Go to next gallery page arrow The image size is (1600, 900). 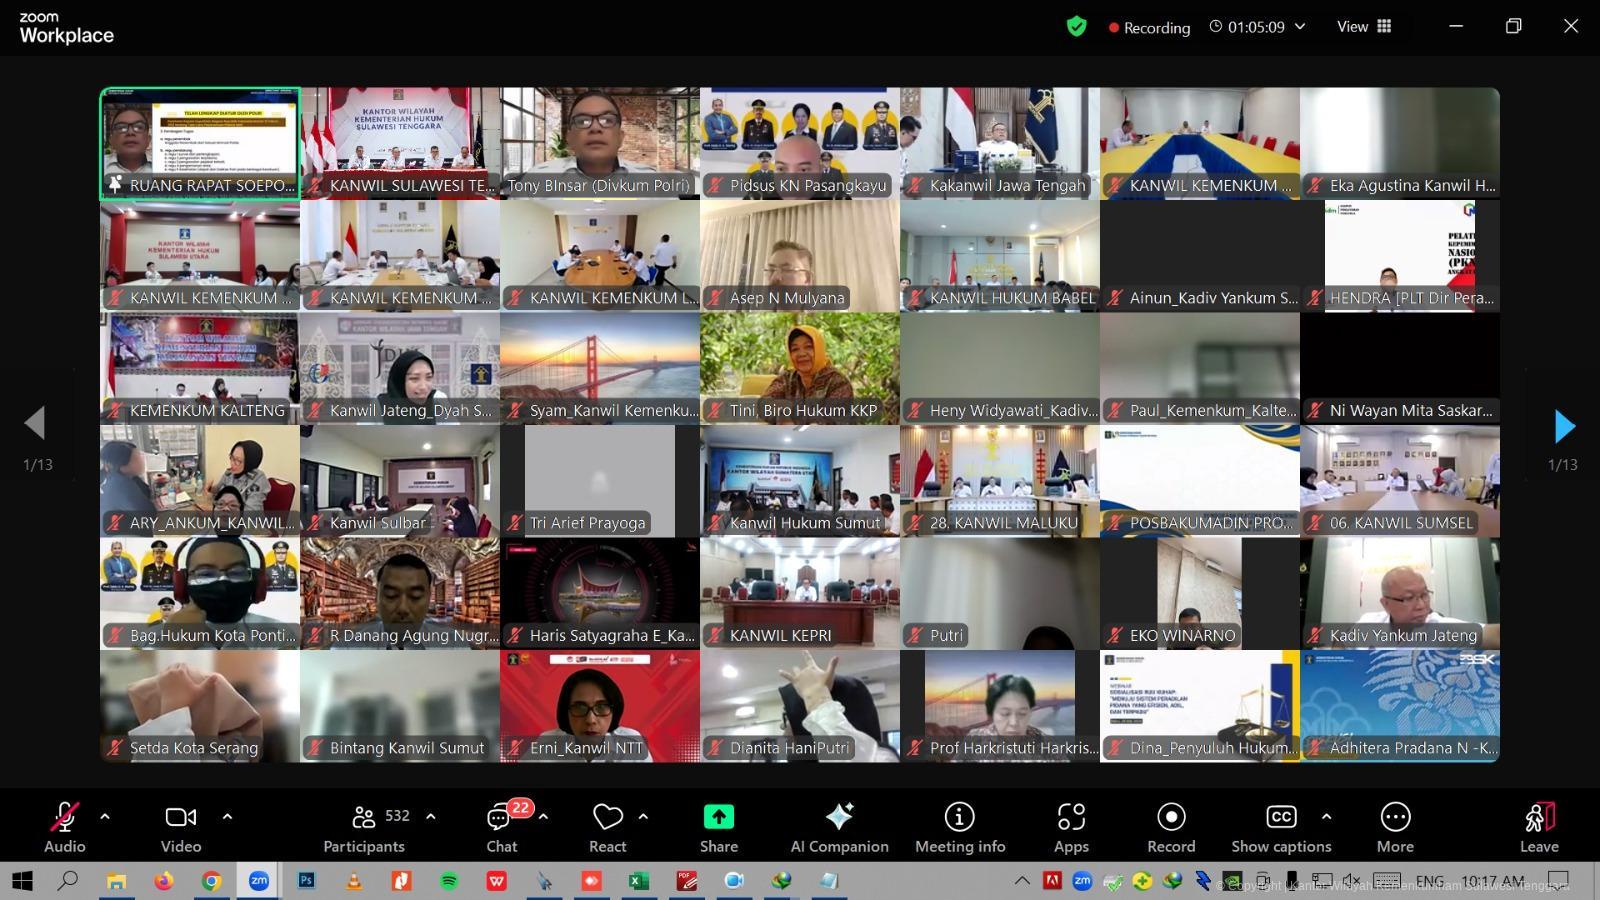1564,427
